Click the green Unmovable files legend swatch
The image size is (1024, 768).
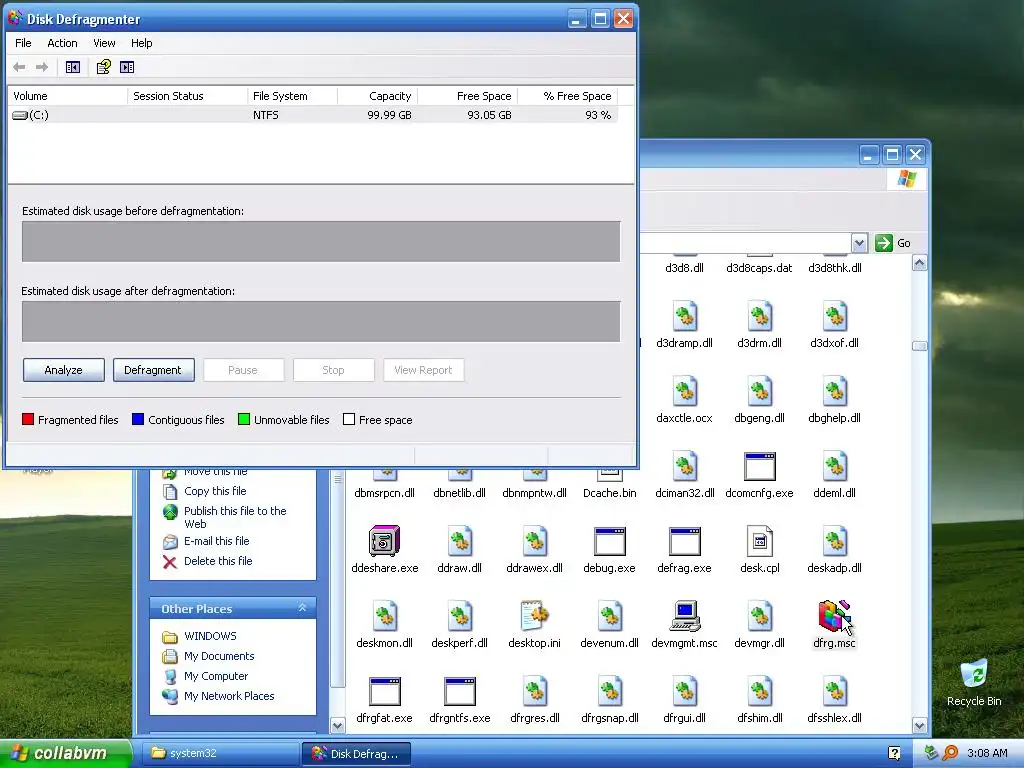[244, 419]
